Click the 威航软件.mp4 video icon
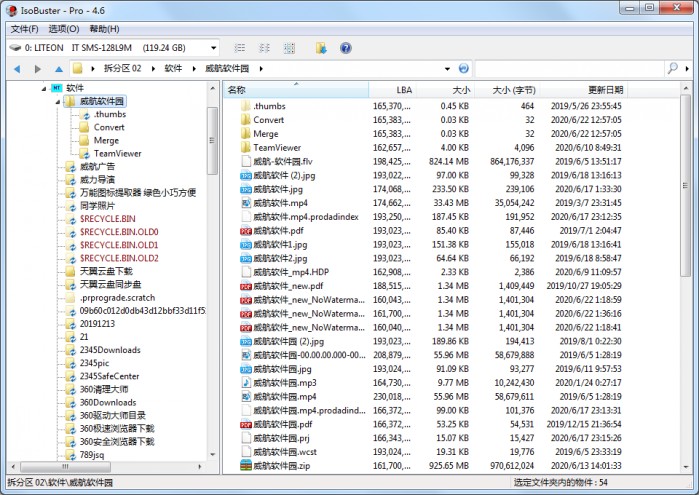Image resolution: width=699 pixels, height=495 pixels. (246, 203)
